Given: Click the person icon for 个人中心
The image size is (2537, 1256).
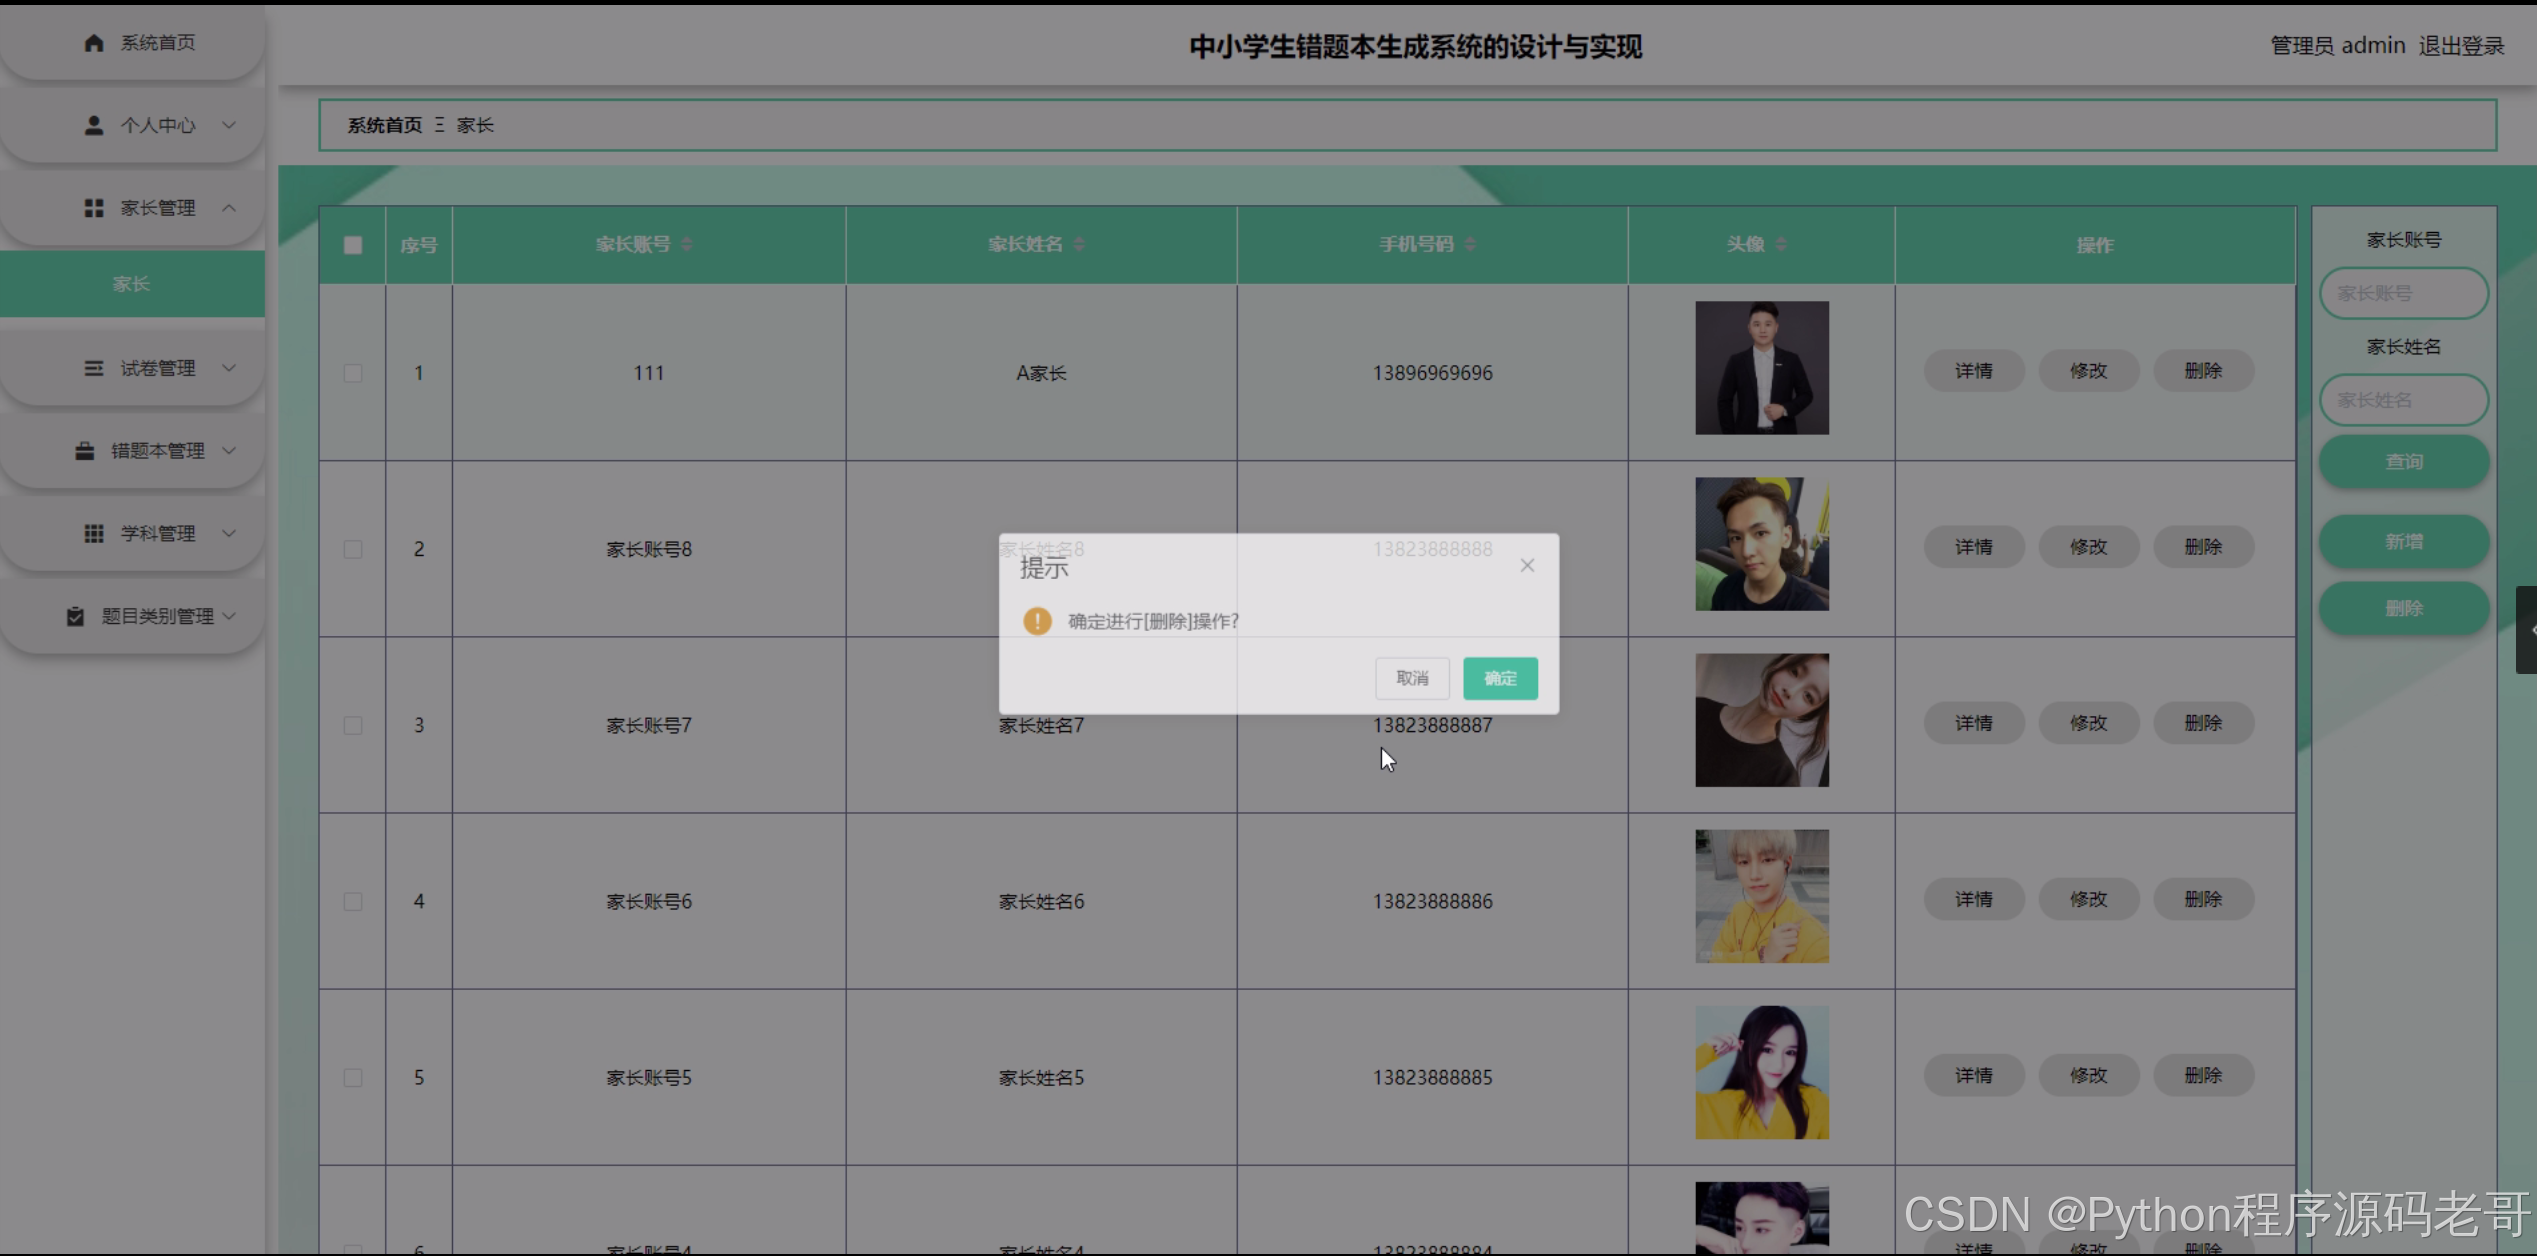Looking at the screenshot, I should 94,125.
